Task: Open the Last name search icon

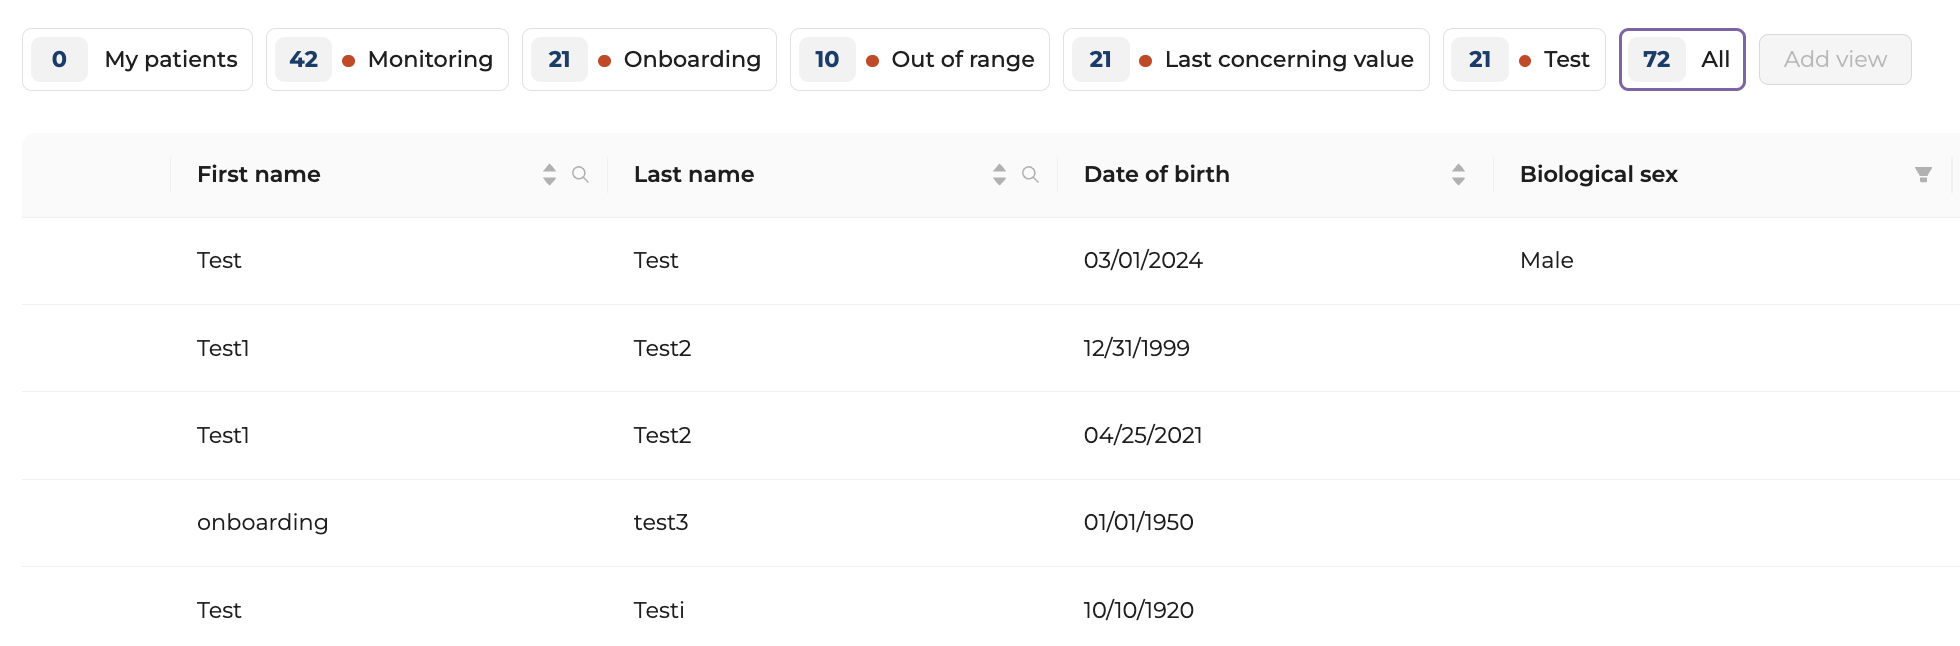Action: tap(1030, 175)
